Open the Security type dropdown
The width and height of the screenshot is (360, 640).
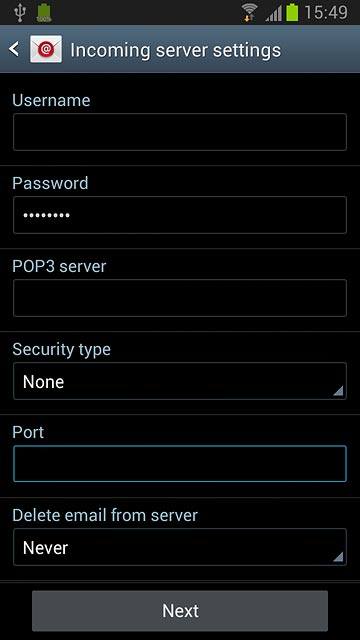point(180,381)
